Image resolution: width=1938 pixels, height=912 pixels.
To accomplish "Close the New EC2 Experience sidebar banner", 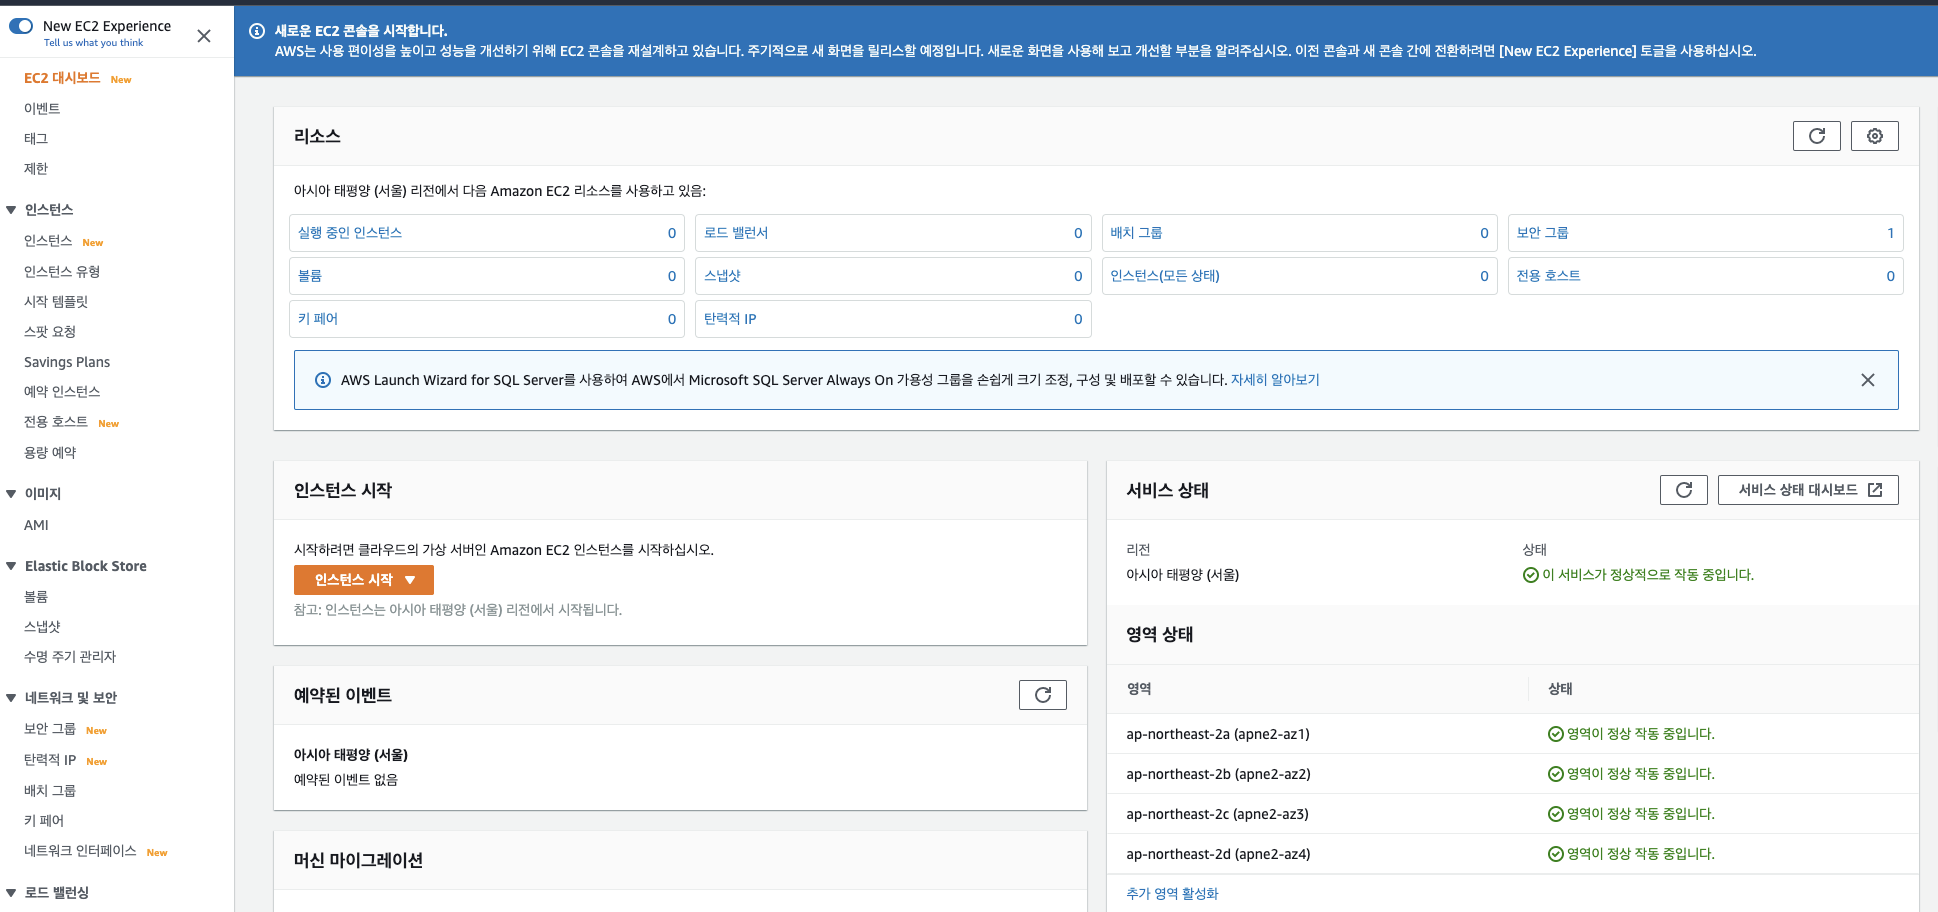I will [x=204, y=36].
